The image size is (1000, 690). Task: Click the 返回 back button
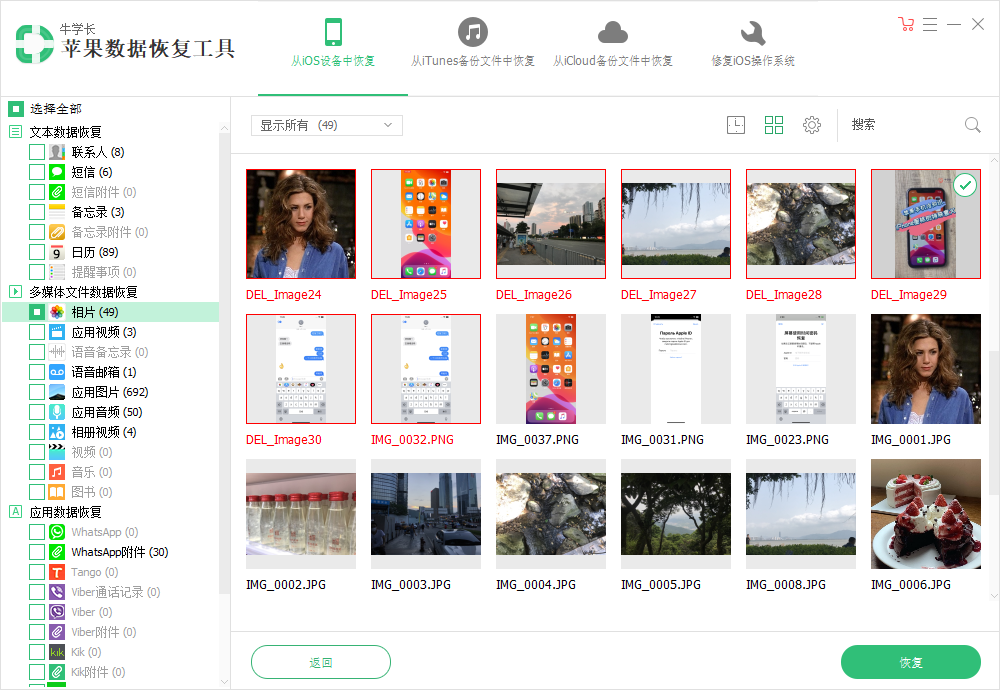point(321,663)
